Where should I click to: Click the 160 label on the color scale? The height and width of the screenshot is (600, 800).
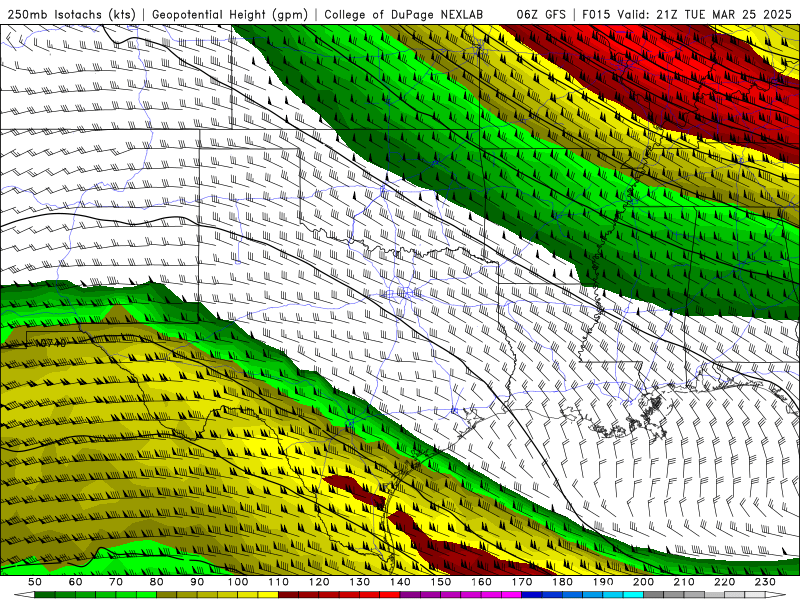(481, 582)
